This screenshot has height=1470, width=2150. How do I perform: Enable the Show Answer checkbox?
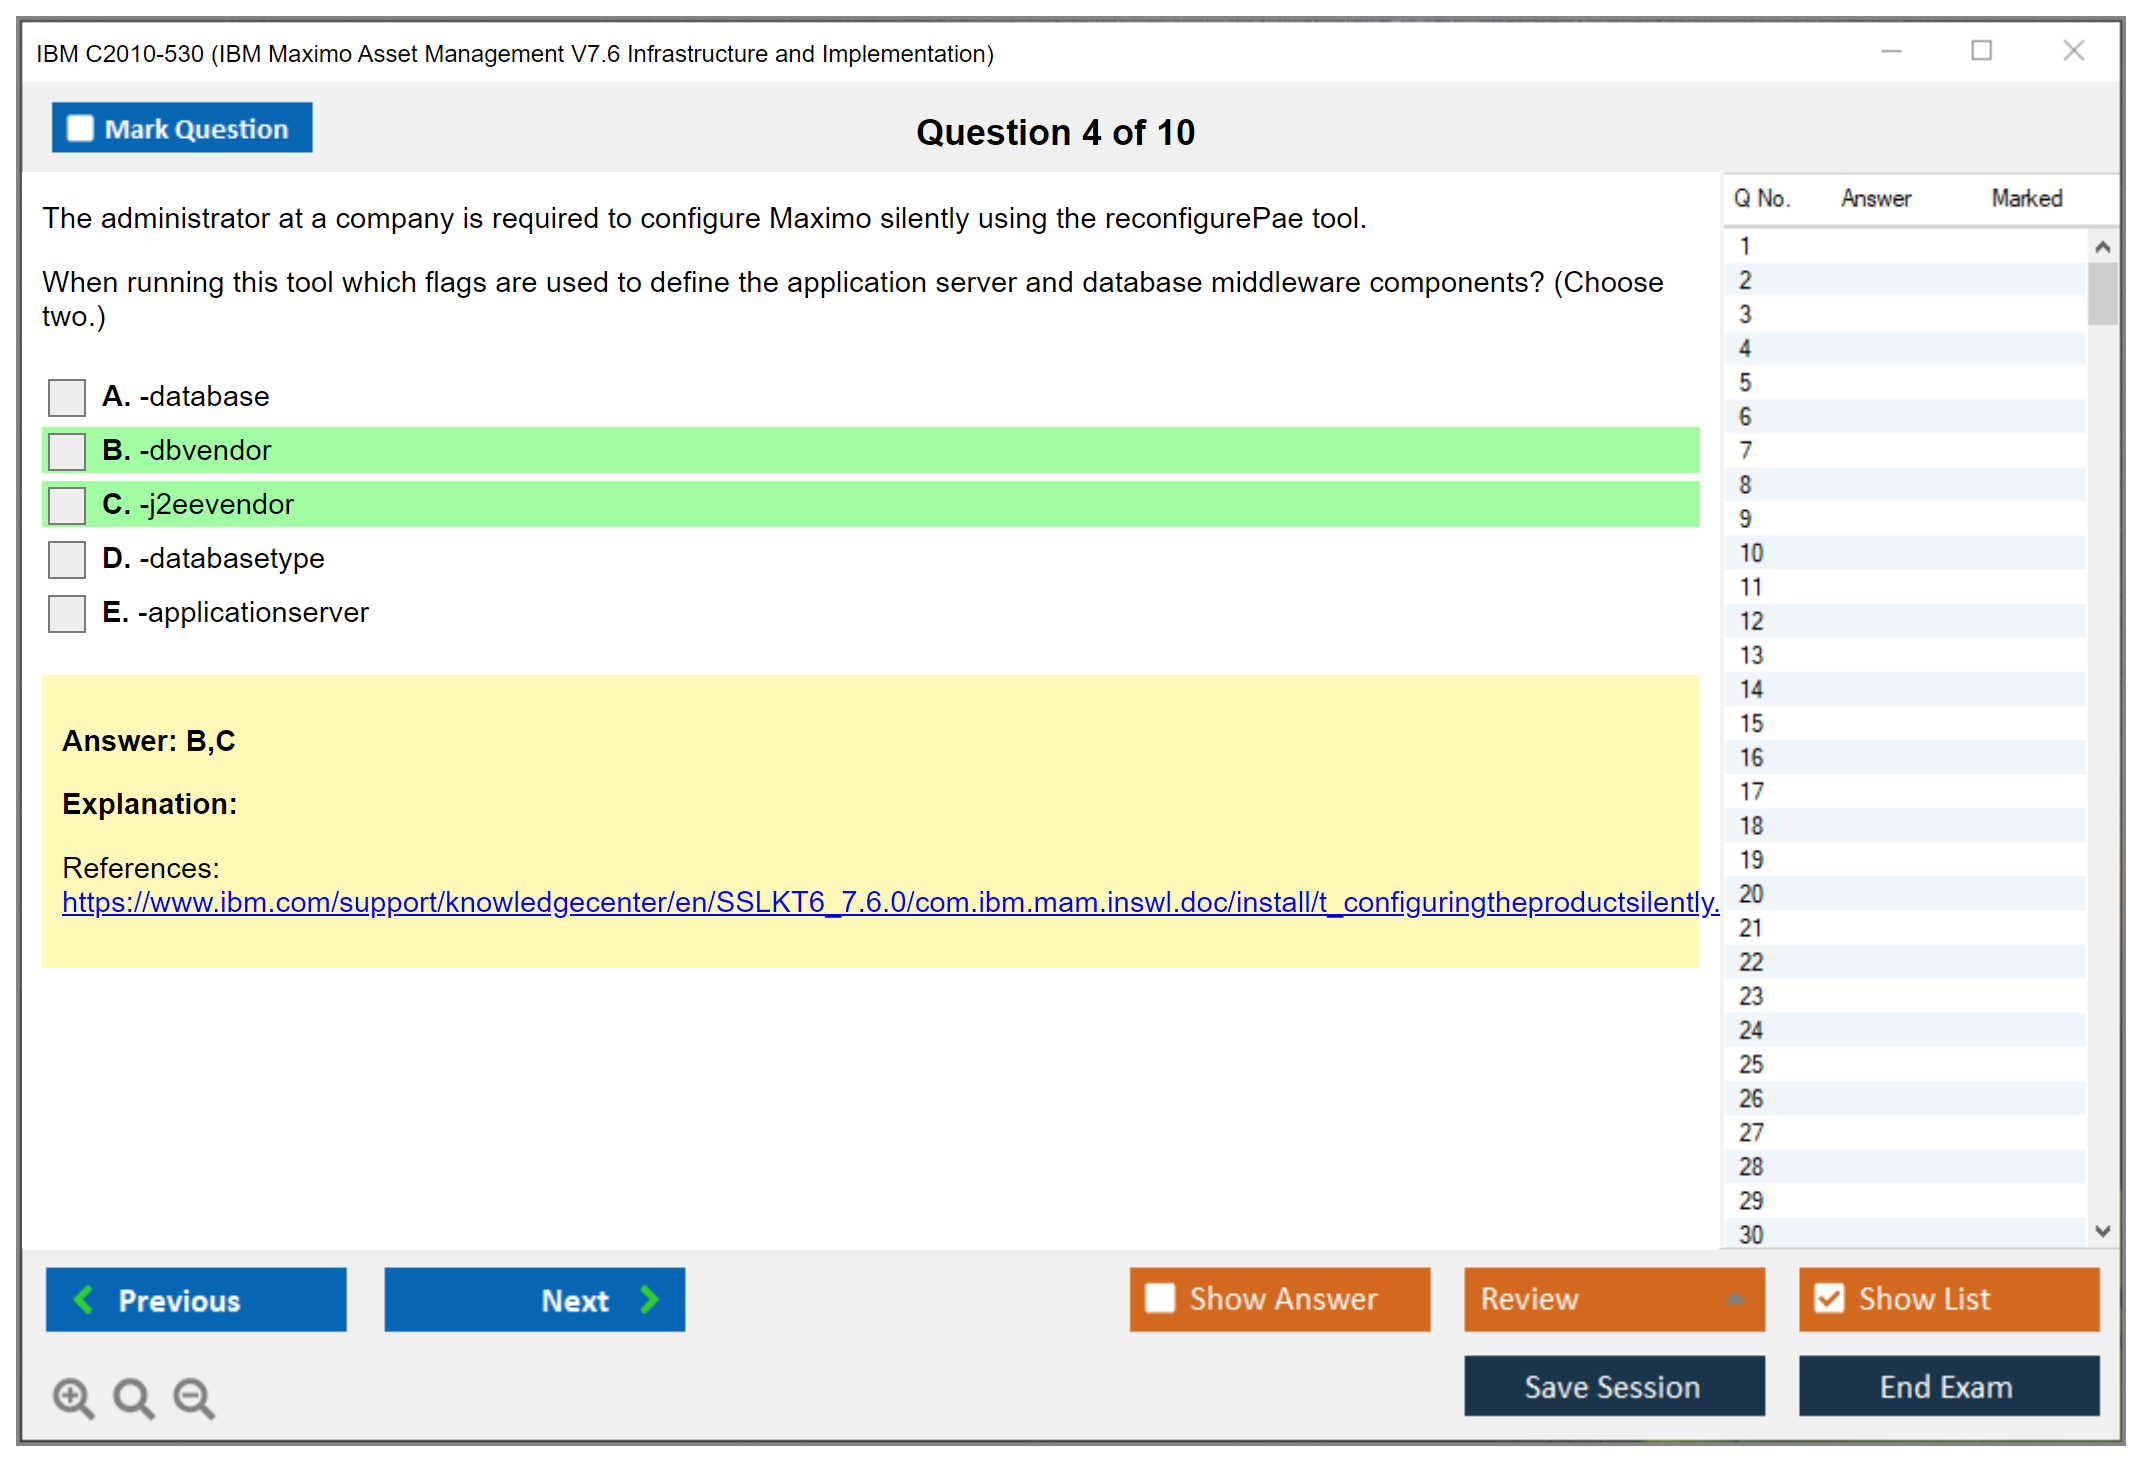click(x=1160, y=1299)
